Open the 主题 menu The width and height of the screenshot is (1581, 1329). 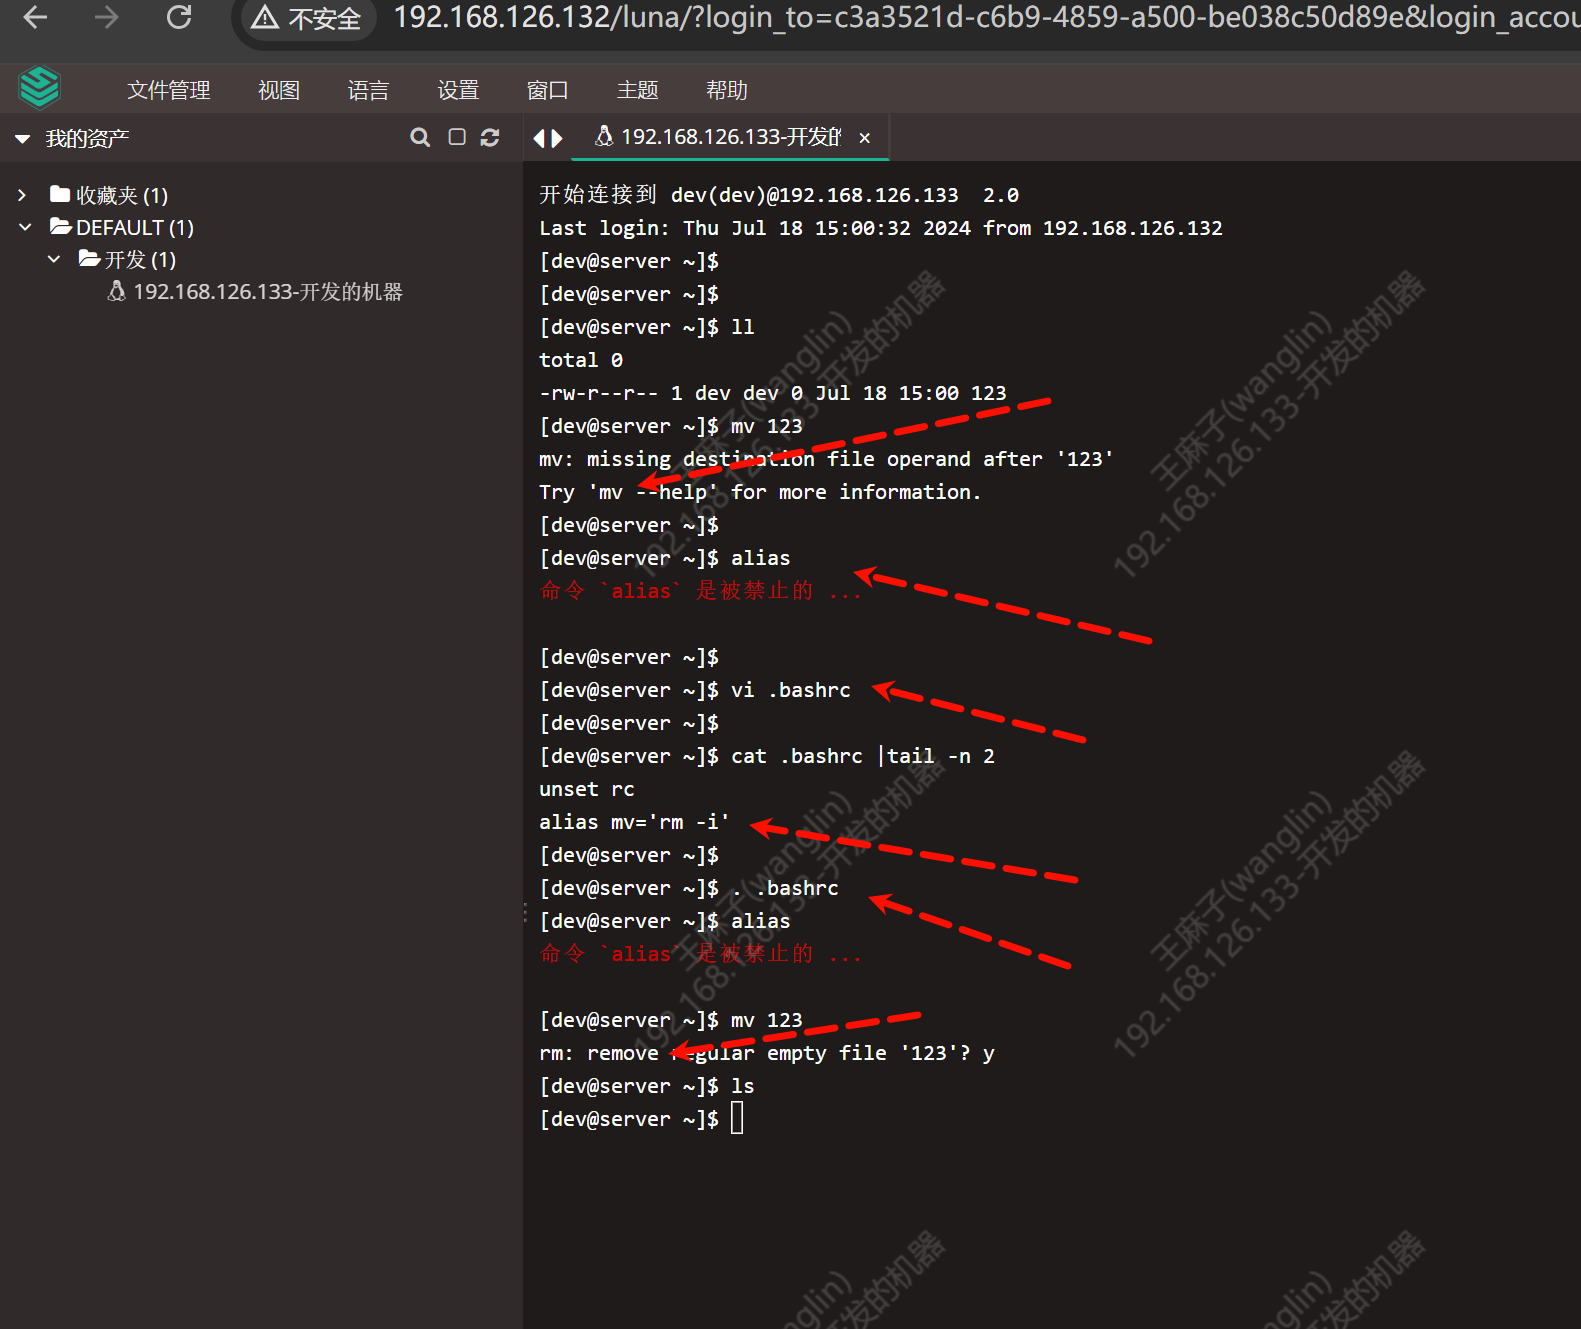pos(637,90)
